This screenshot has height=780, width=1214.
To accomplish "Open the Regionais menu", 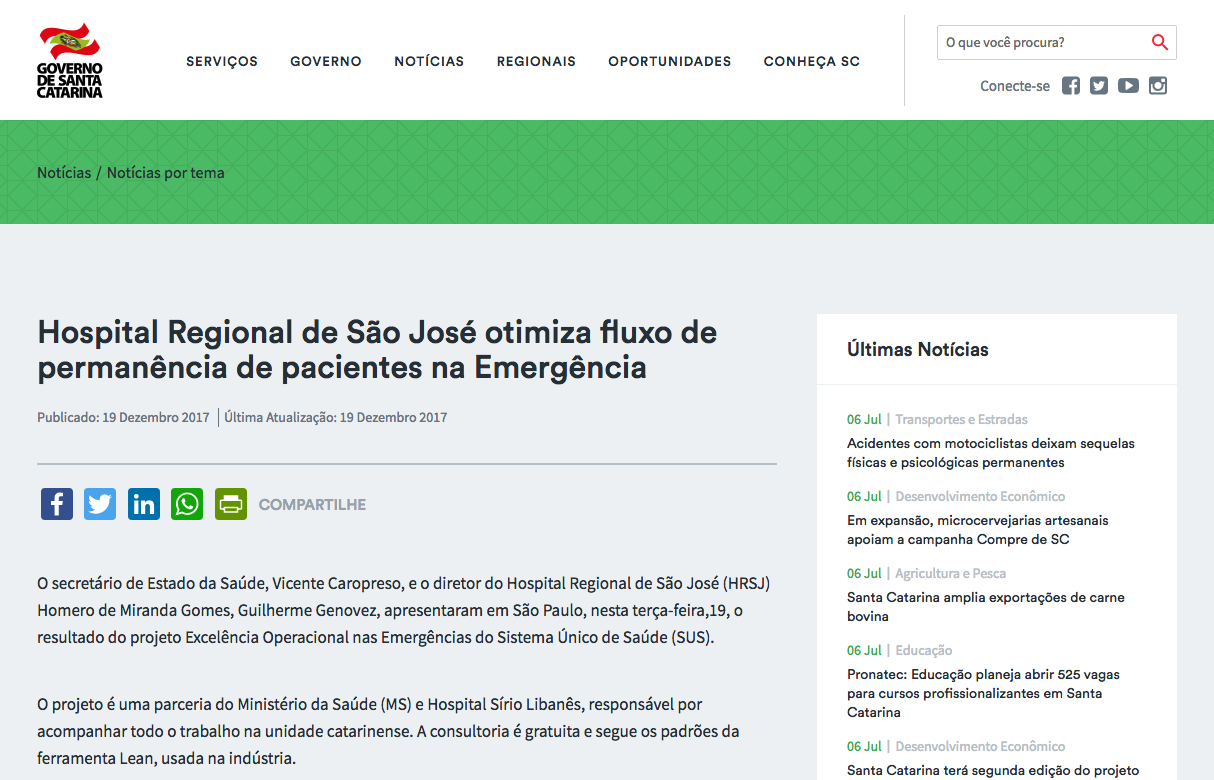I will (536, 61).
